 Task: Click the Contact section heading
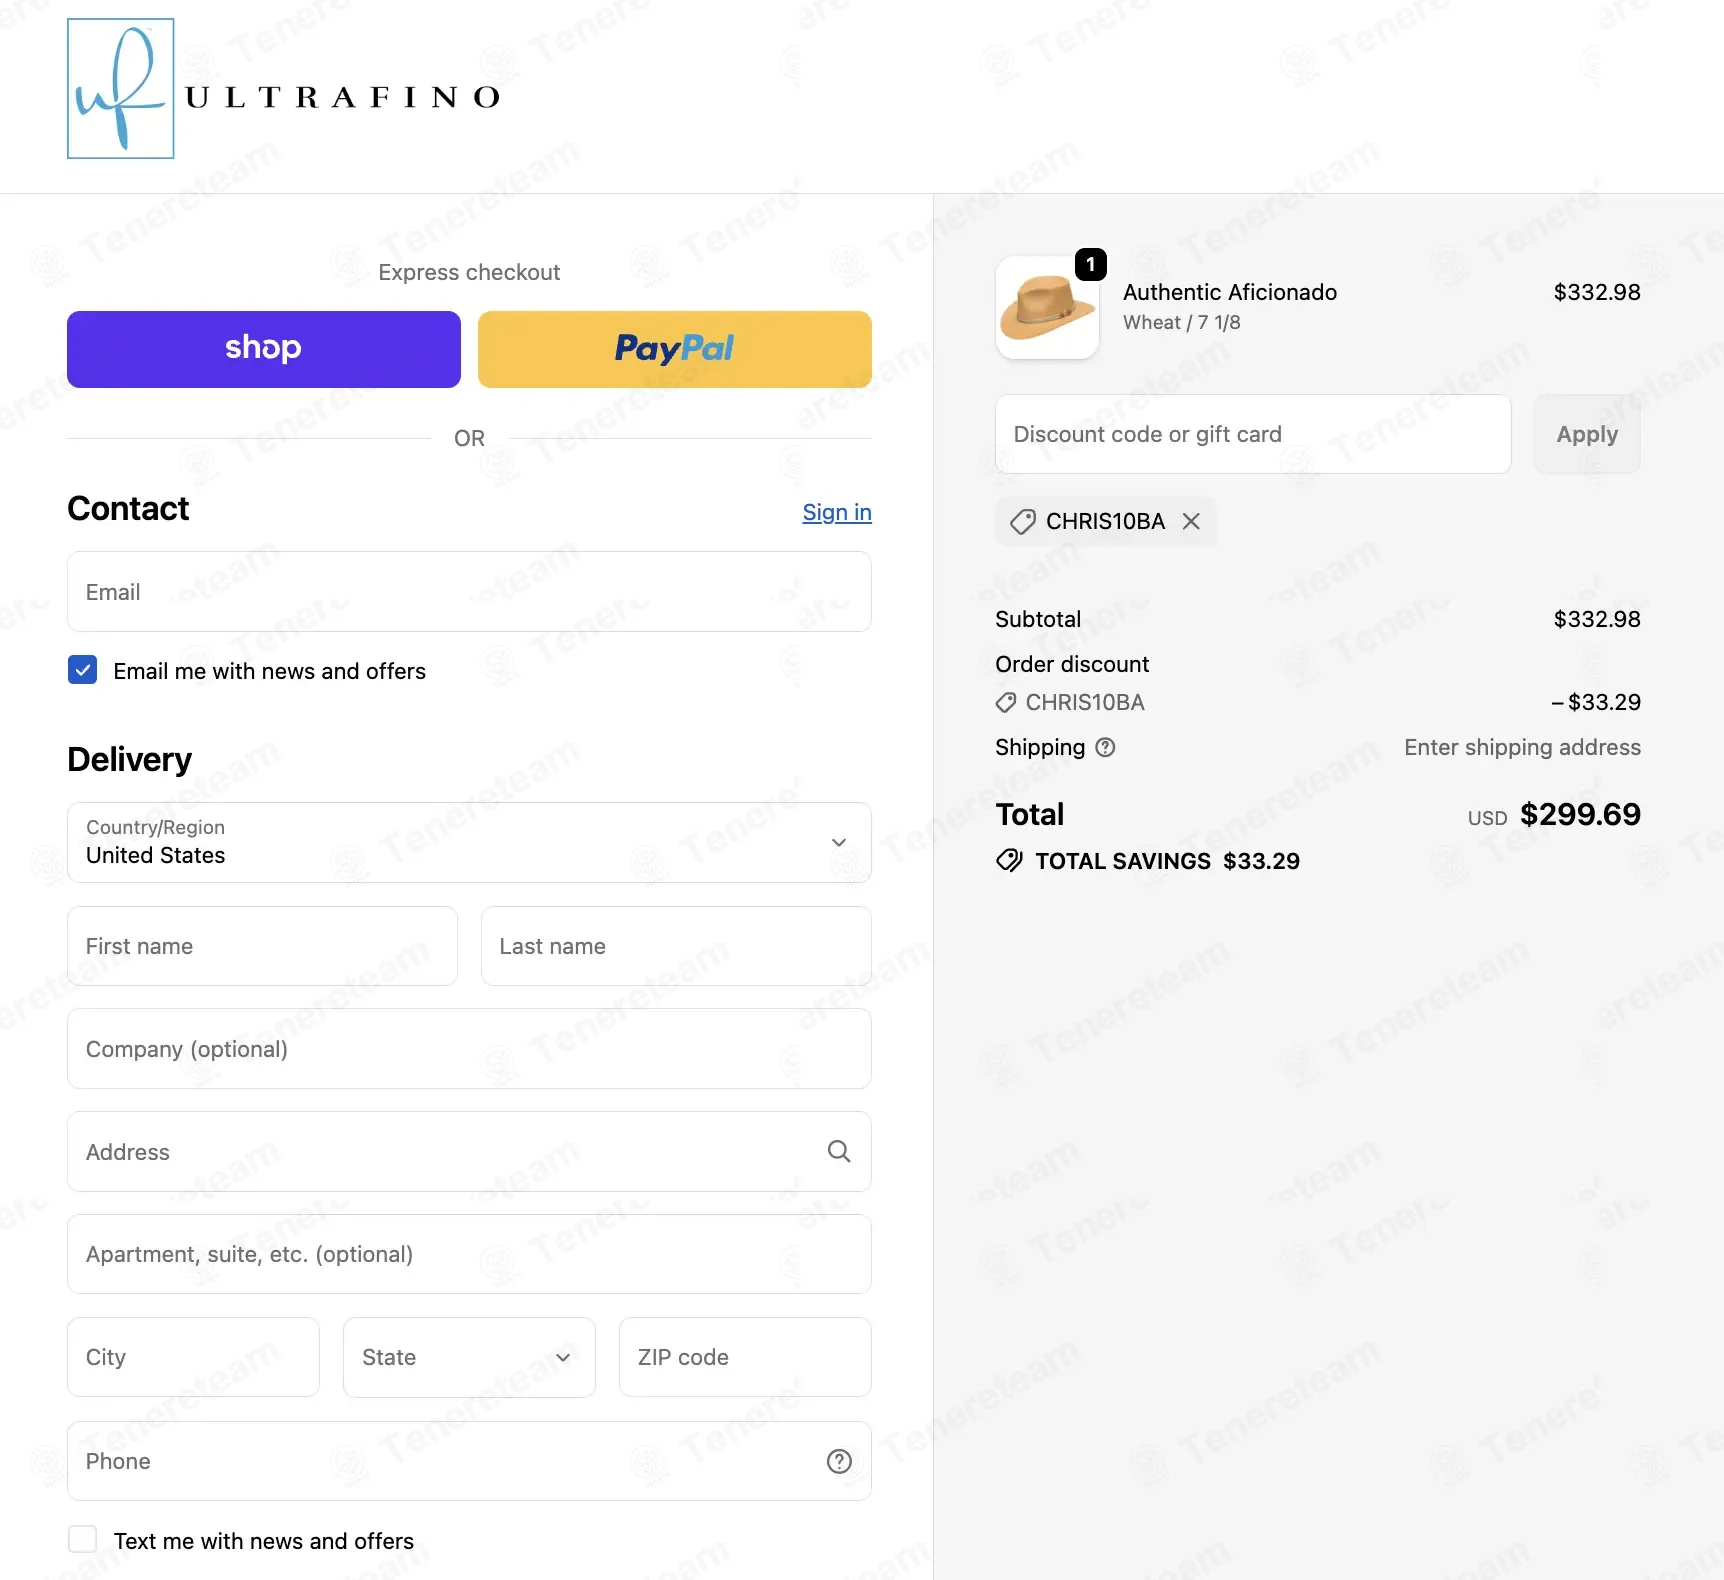coord(128,509)
